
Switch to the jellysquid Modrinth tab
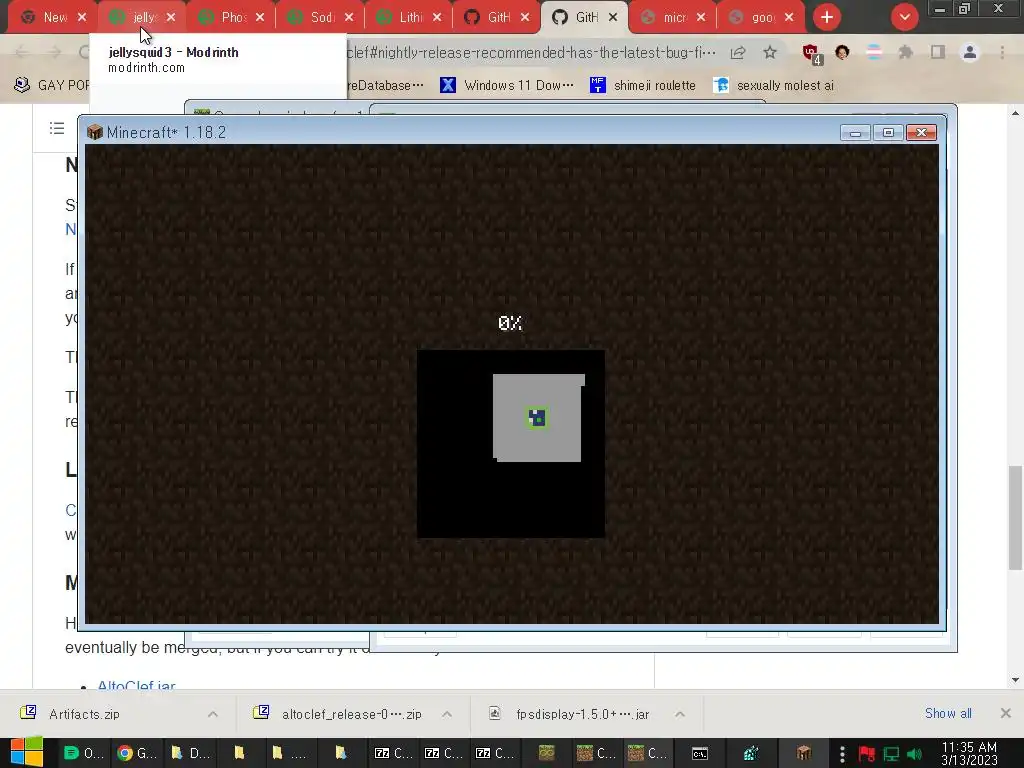(x=142, y=17)
